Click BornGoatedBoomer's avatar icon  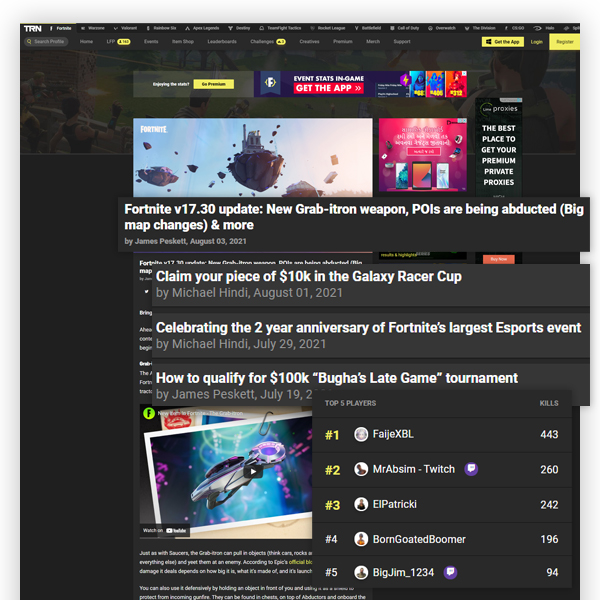[361, 539]
